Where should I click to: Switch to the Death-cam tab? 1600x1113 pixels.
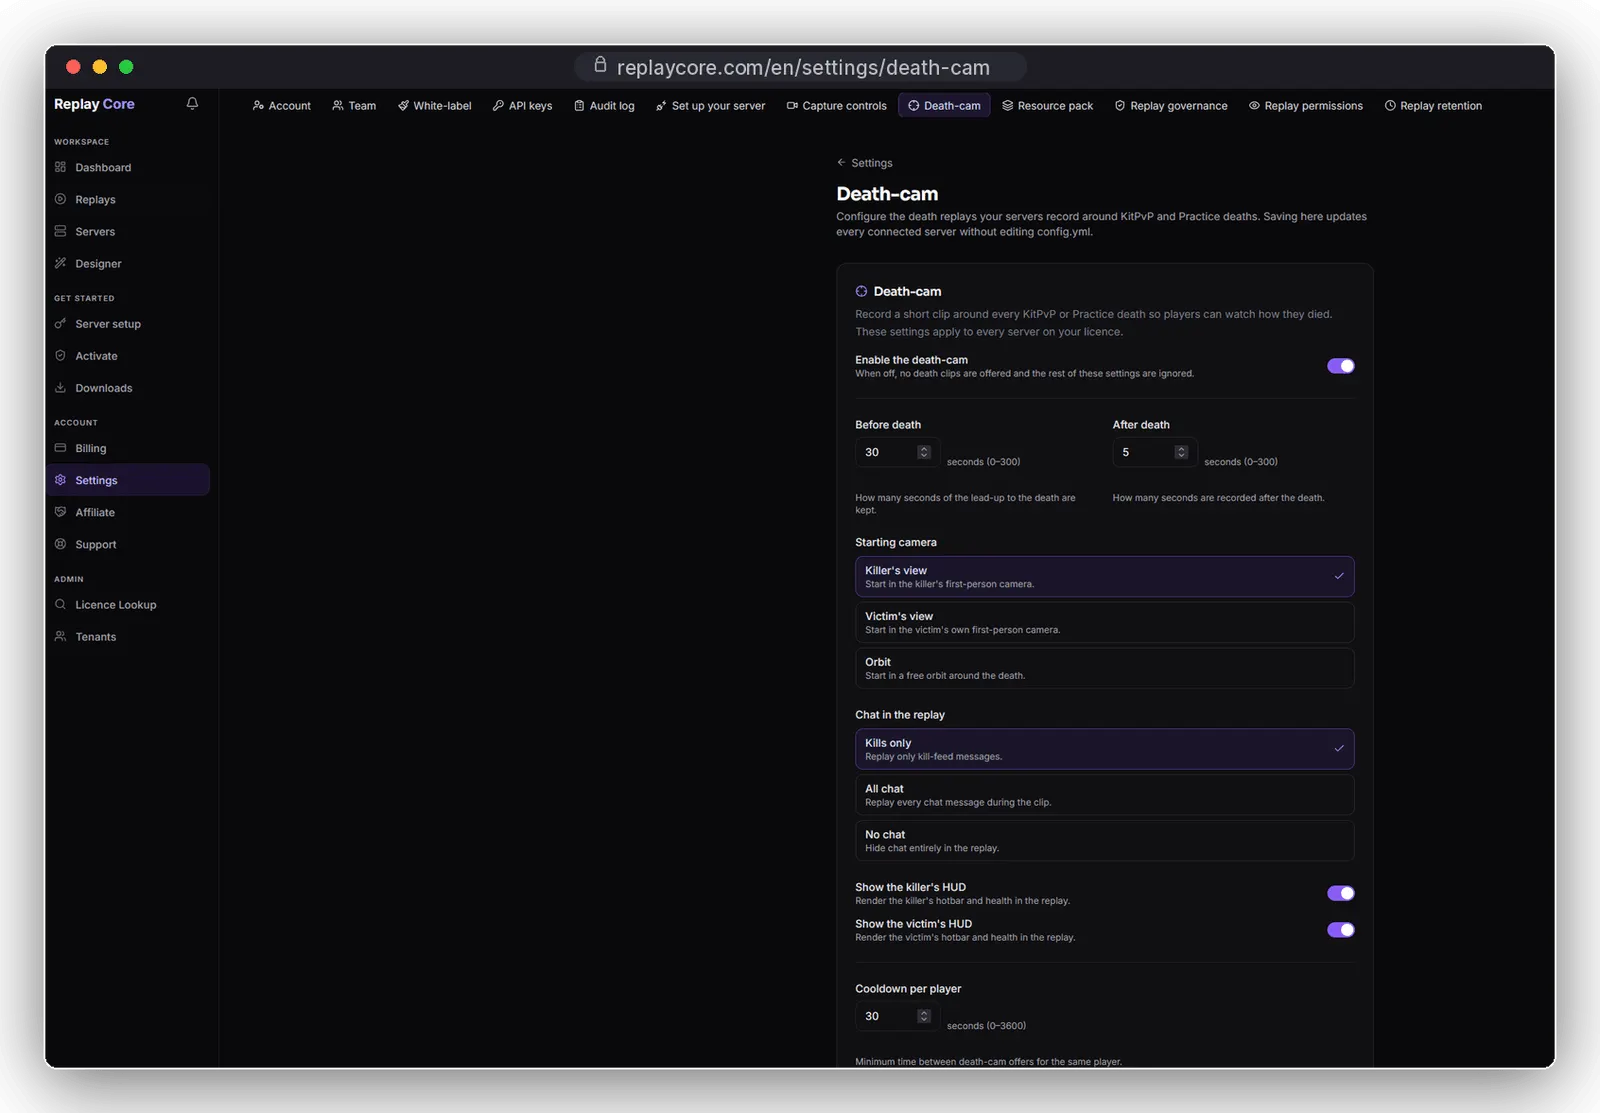point(944,105)
